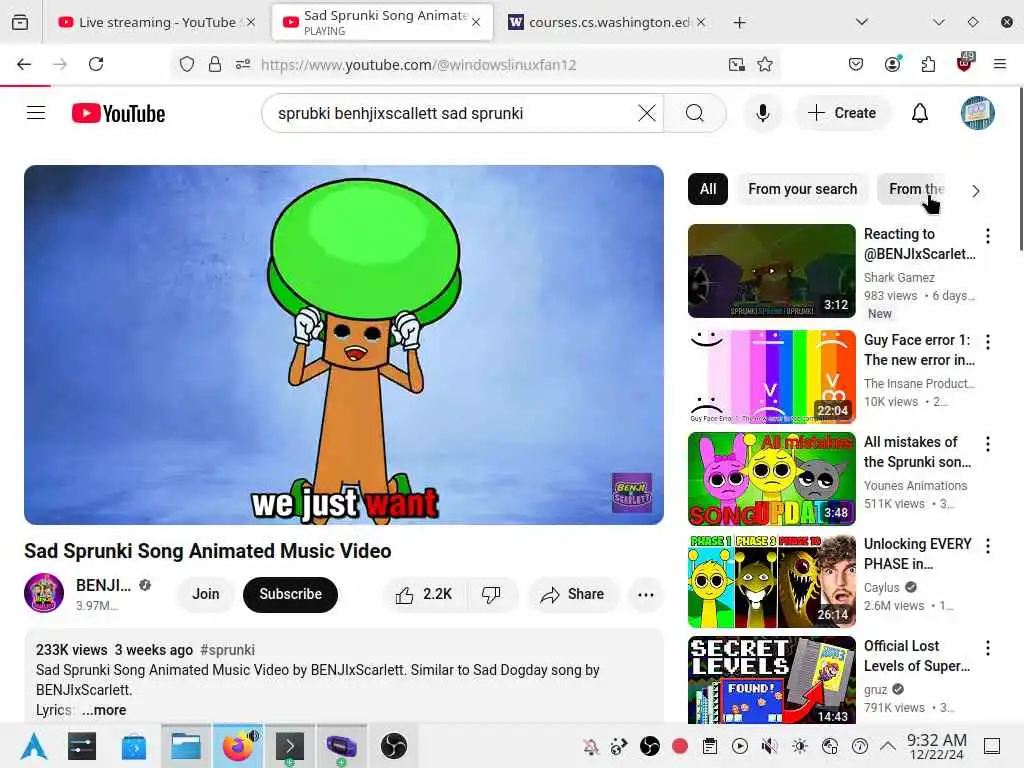Click red recording indicator in tray

[680, 746]
